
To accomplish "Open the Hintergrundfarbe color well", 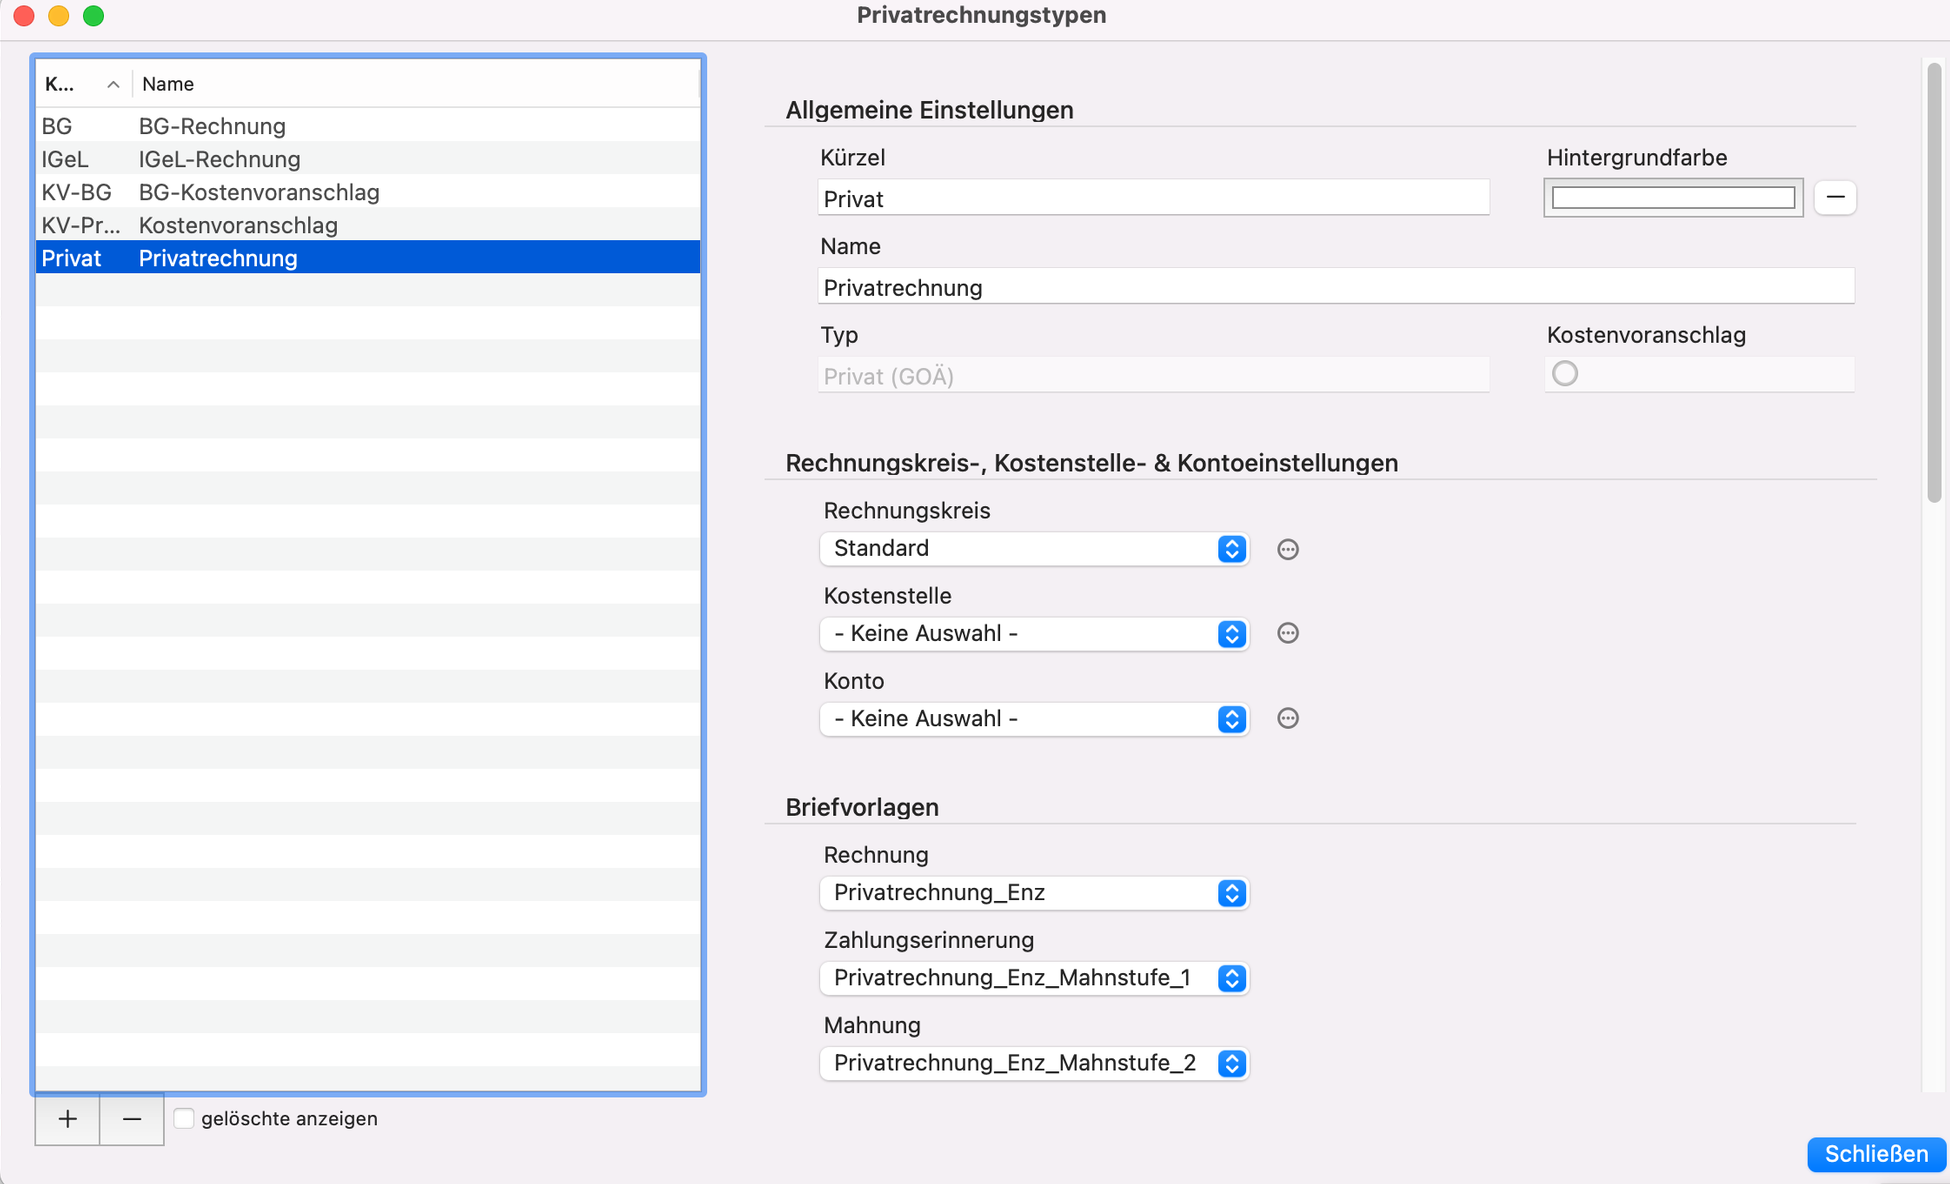I will tap(1673, 198).
